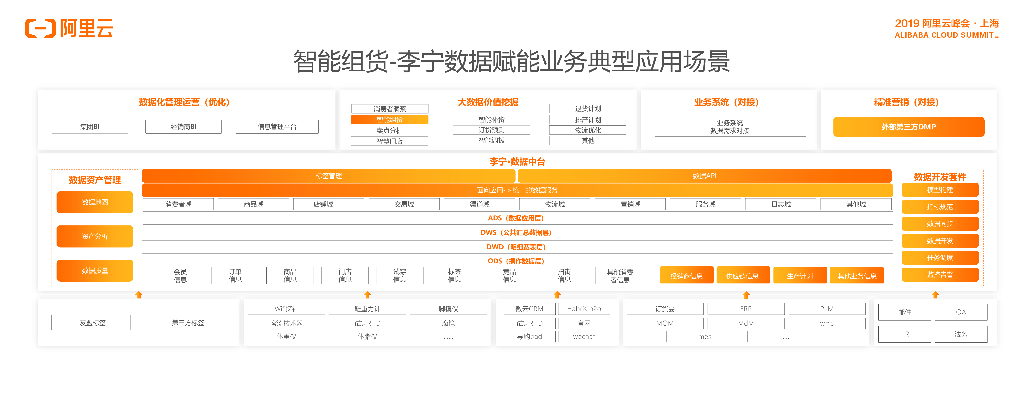Image resolution: width=1024 pixels, height=410 pixels.
Task: Click the 李宁·数据中台 heading
Action: [517, 161]
